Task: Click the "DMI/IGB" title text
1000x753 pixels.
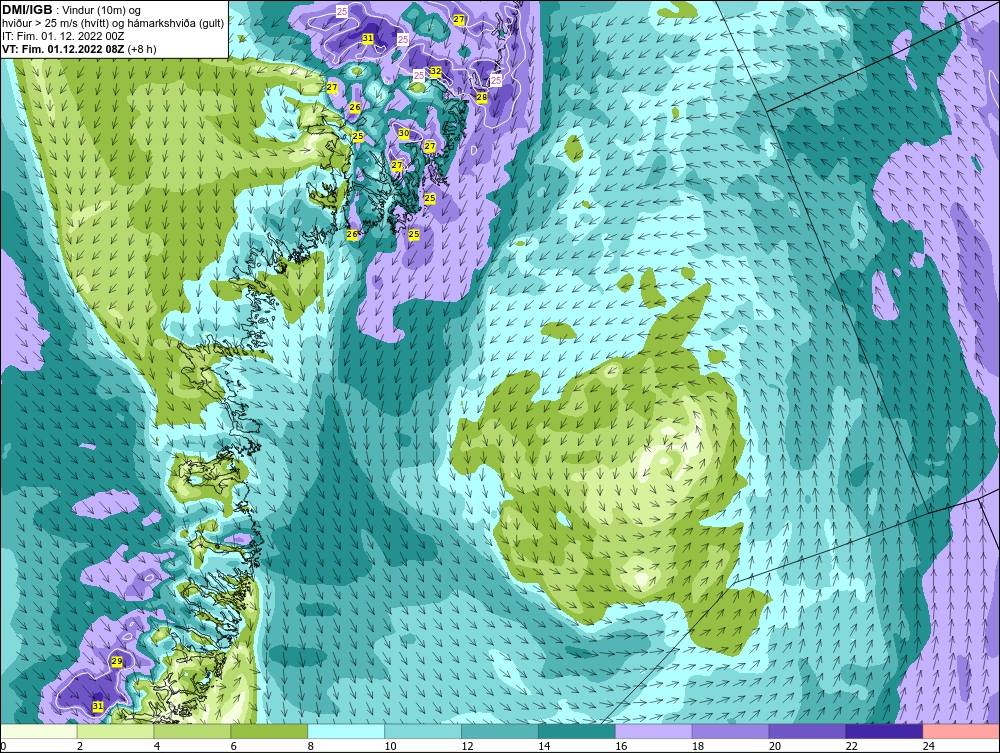Action: click(x=27, y=10)
